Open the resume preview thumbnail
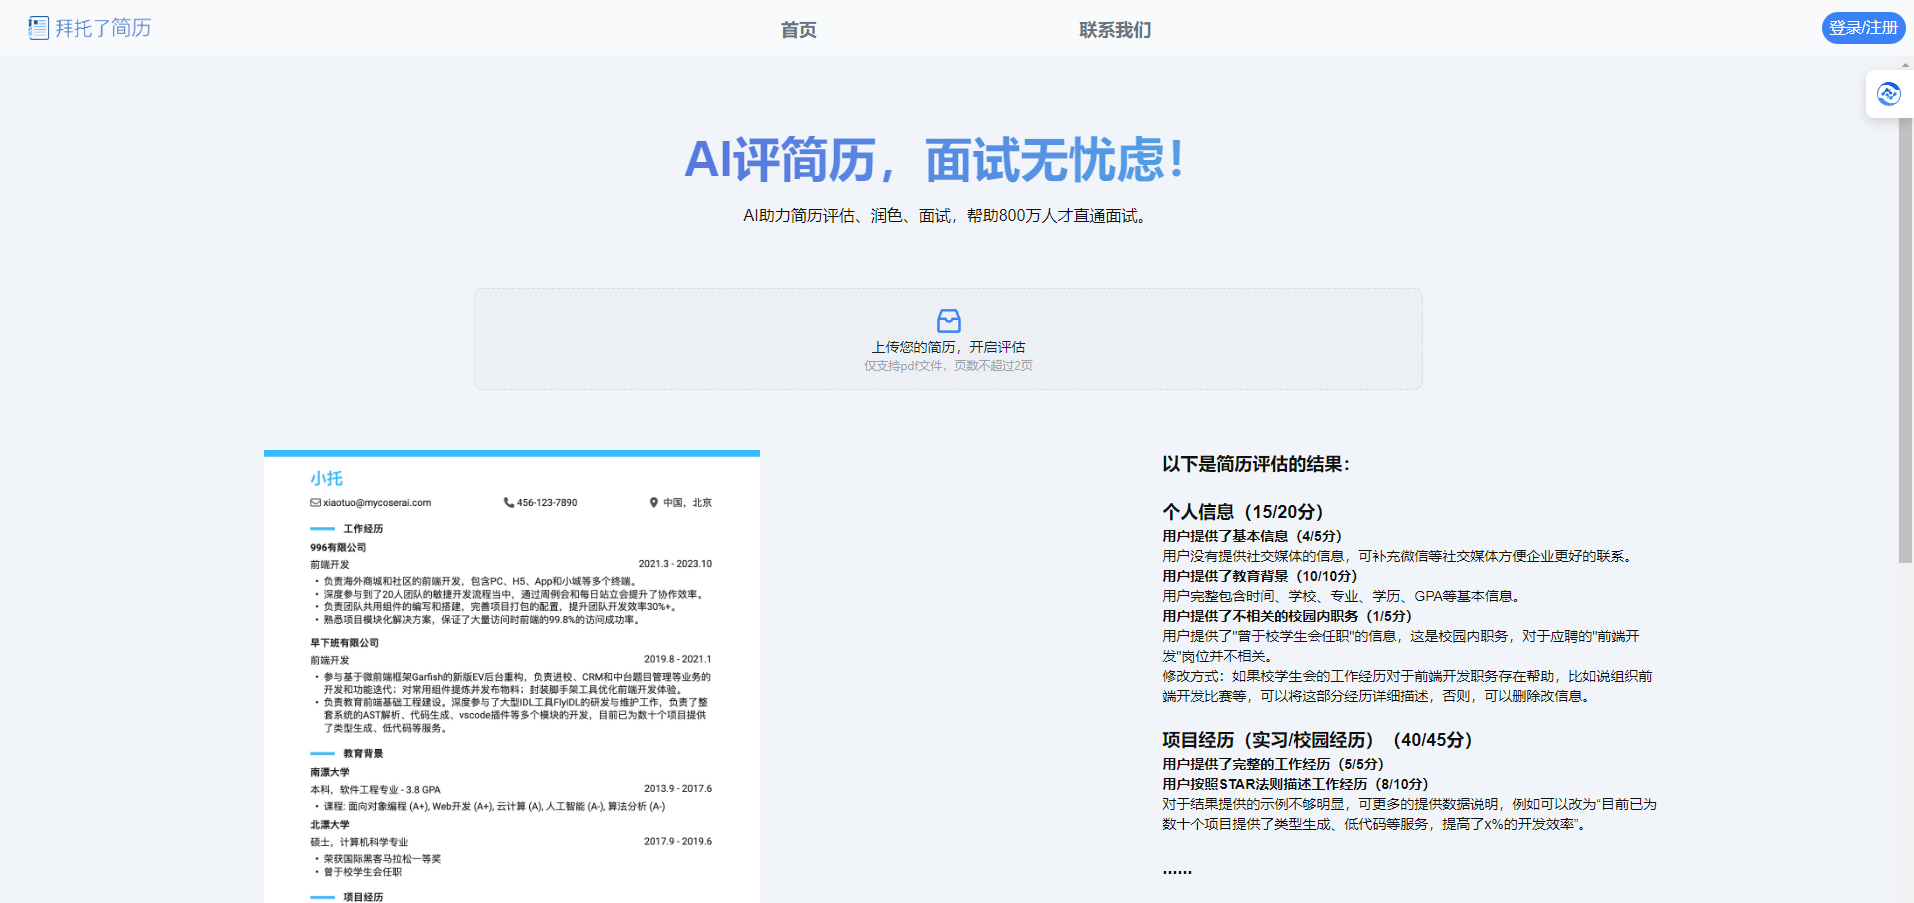Viewport: 1914px width, 903px height. pyautogui.click(x=511, y=670)
